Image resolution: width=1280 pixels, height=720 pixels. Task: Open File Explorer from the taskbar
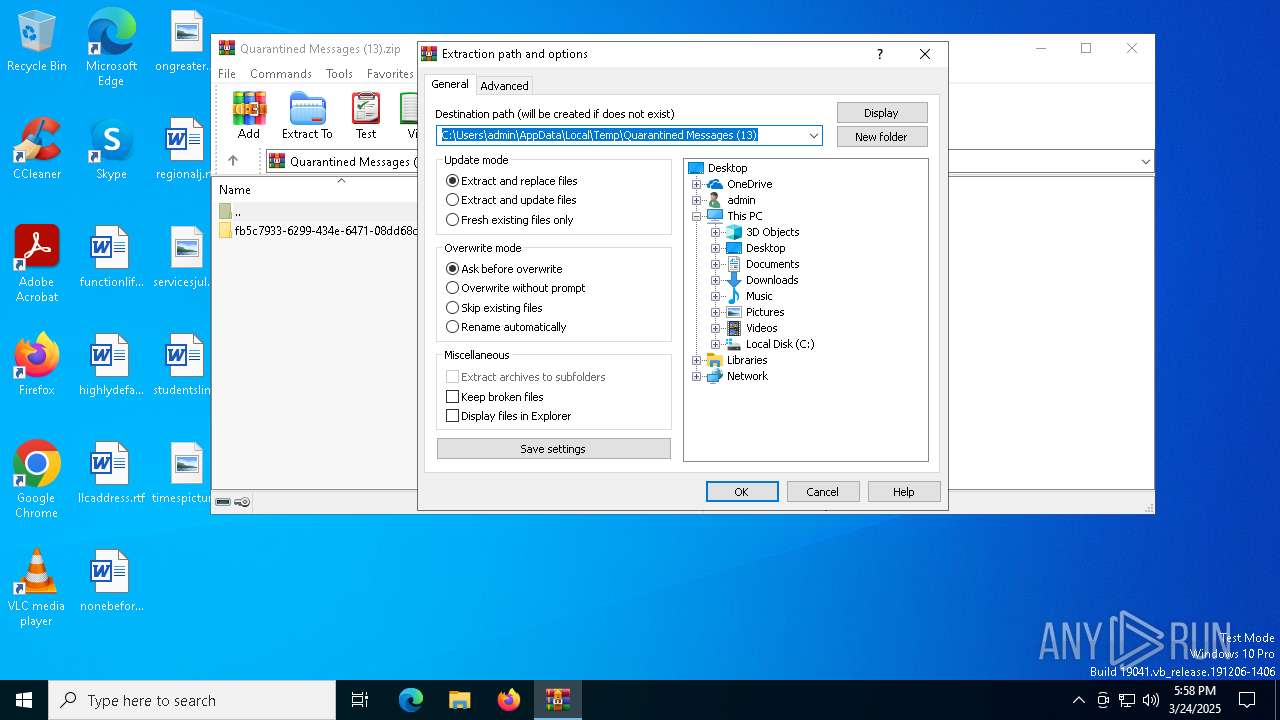click(x=459, y=700)
